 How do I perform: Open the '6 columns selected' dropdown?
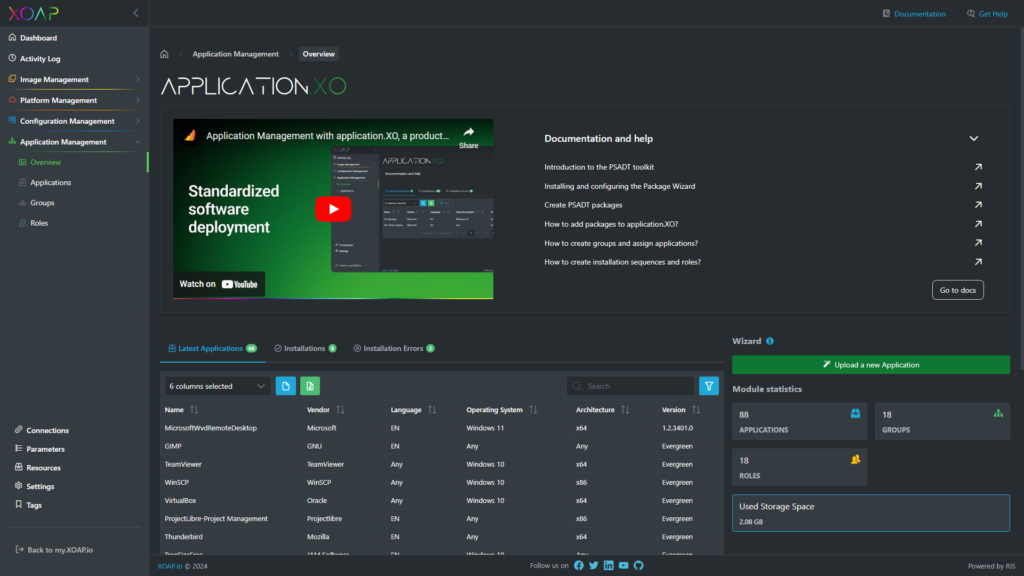tap(217, 386)
